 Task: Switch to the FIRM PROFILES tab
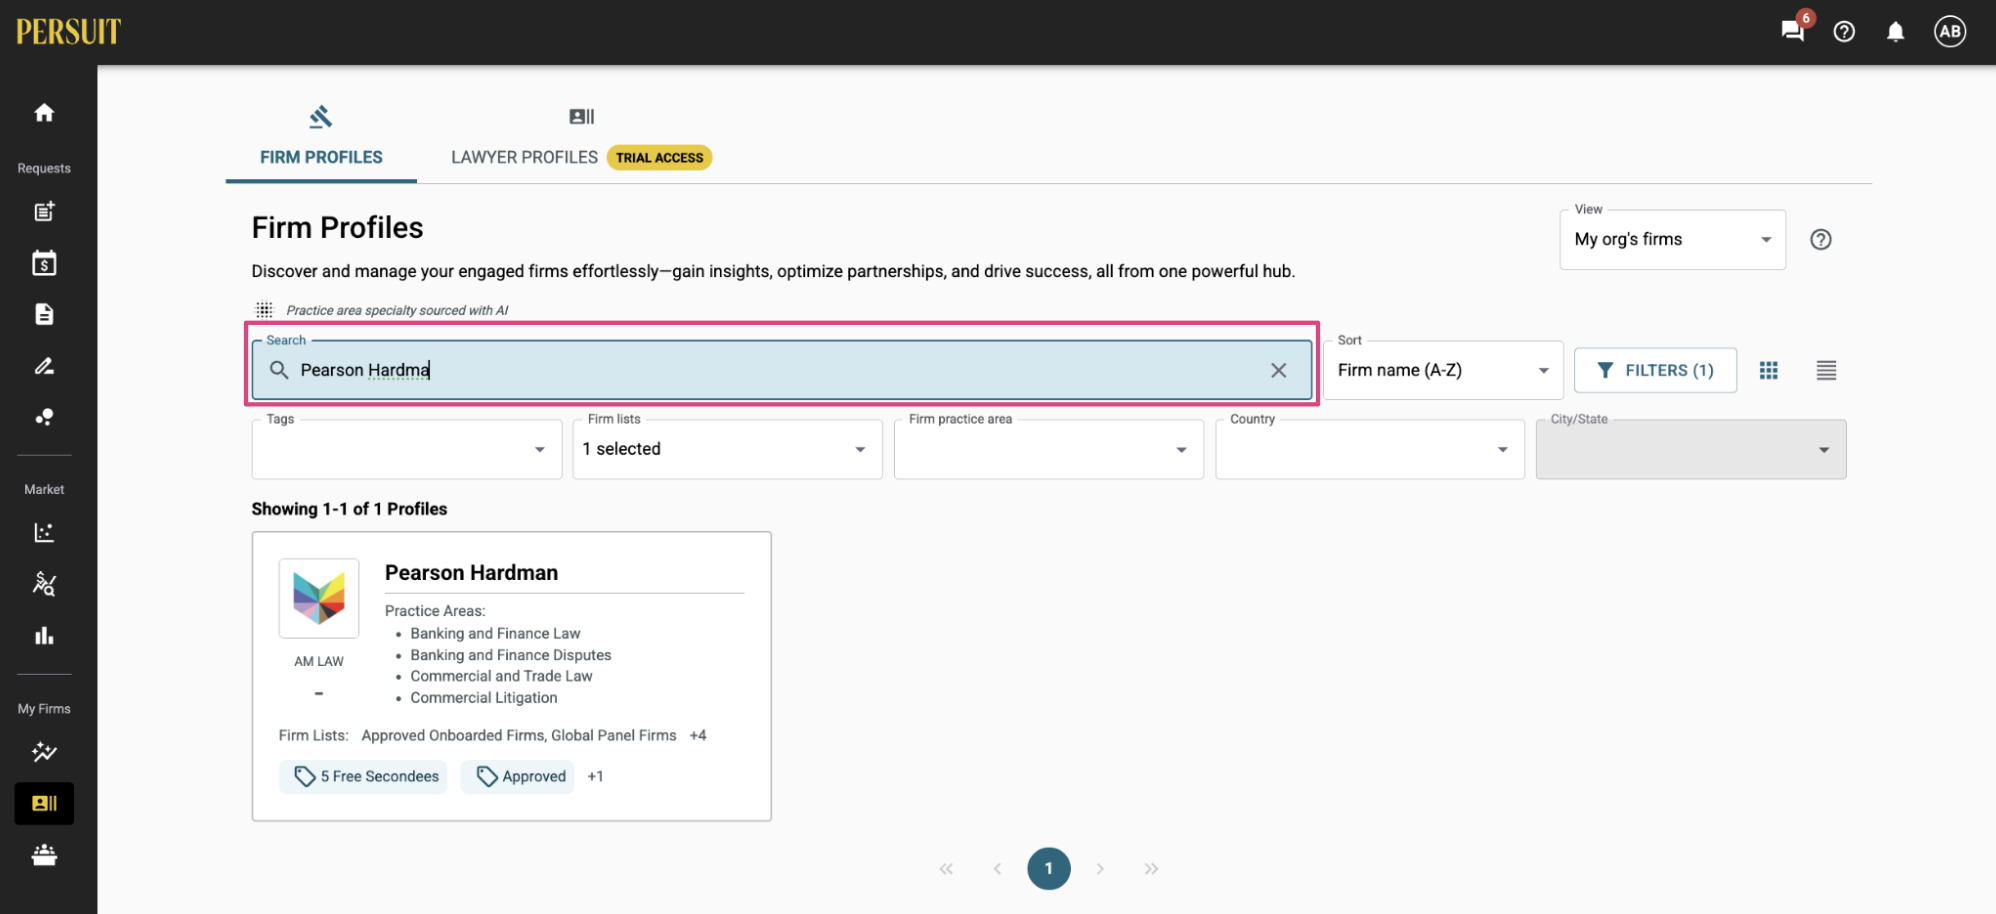(321, 157)
